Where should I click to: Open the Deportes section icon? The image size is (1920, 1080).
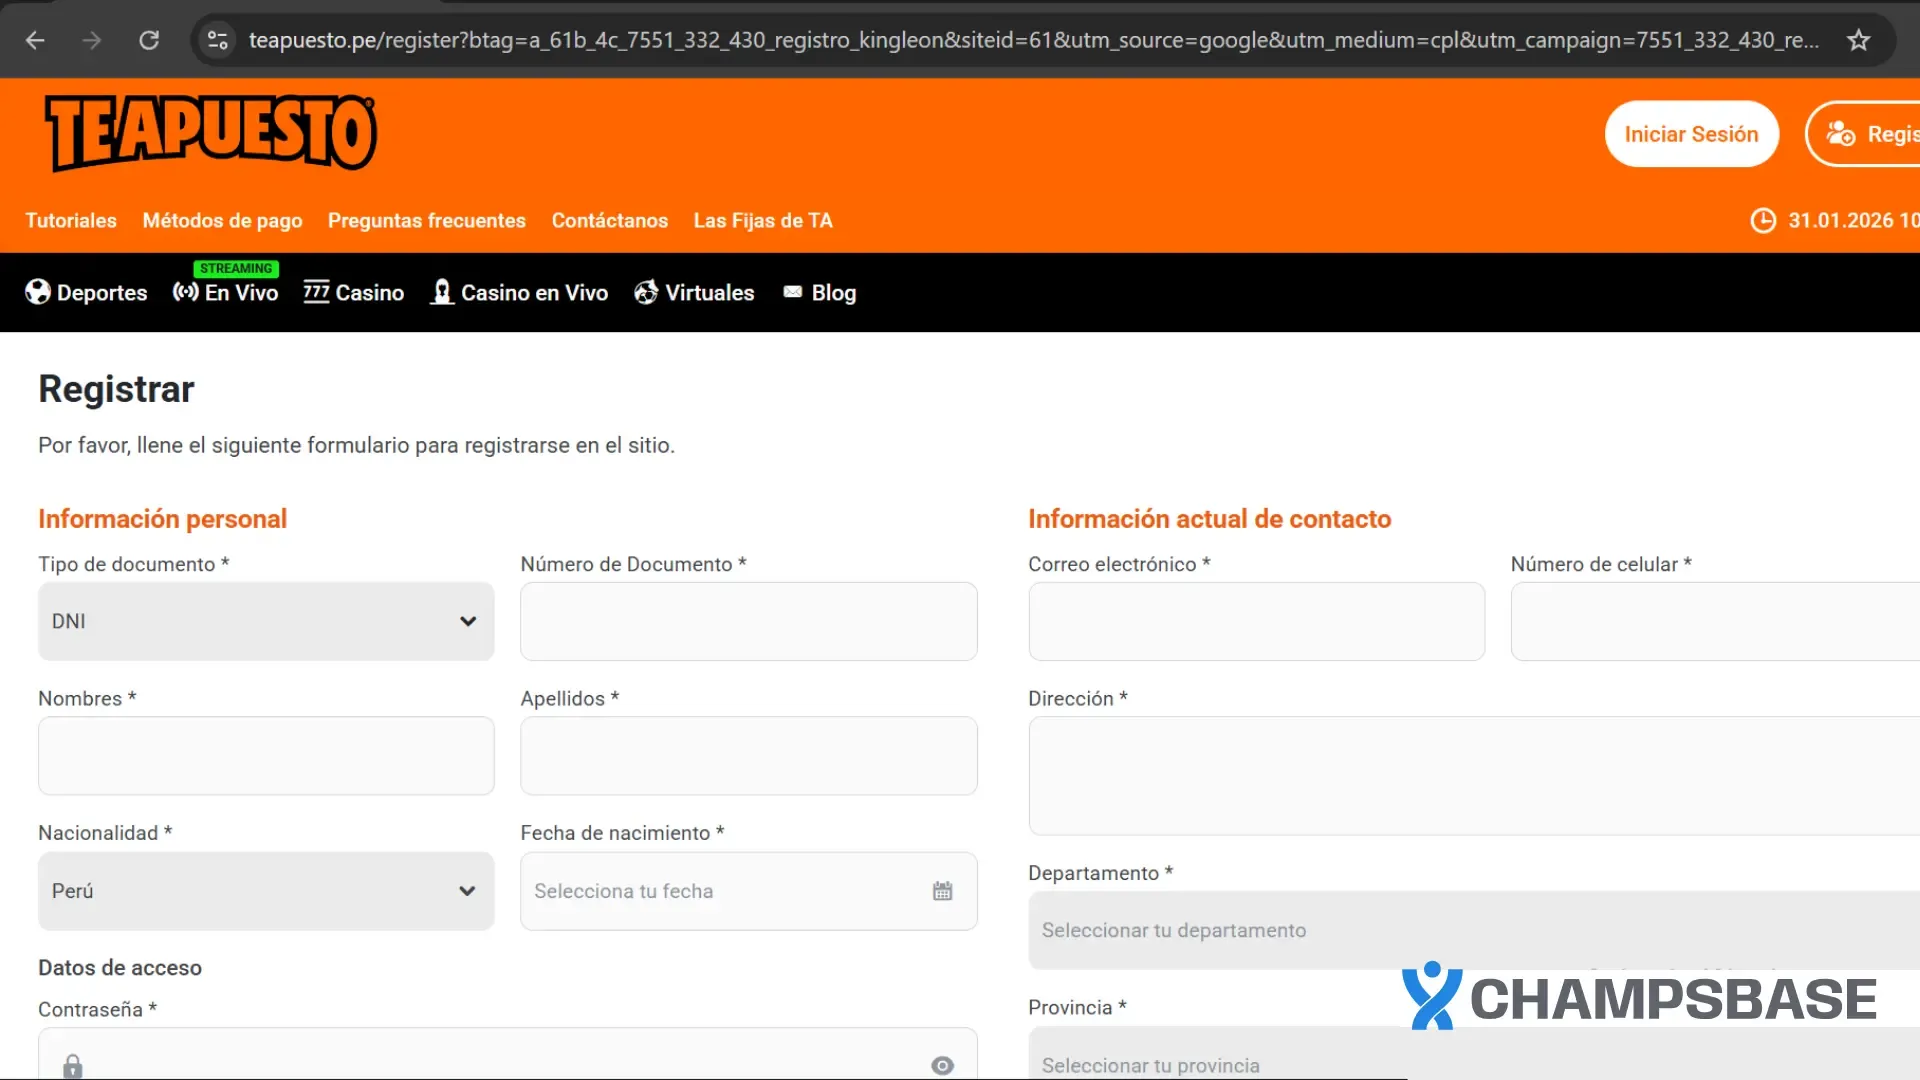click(x=38, y=292)
